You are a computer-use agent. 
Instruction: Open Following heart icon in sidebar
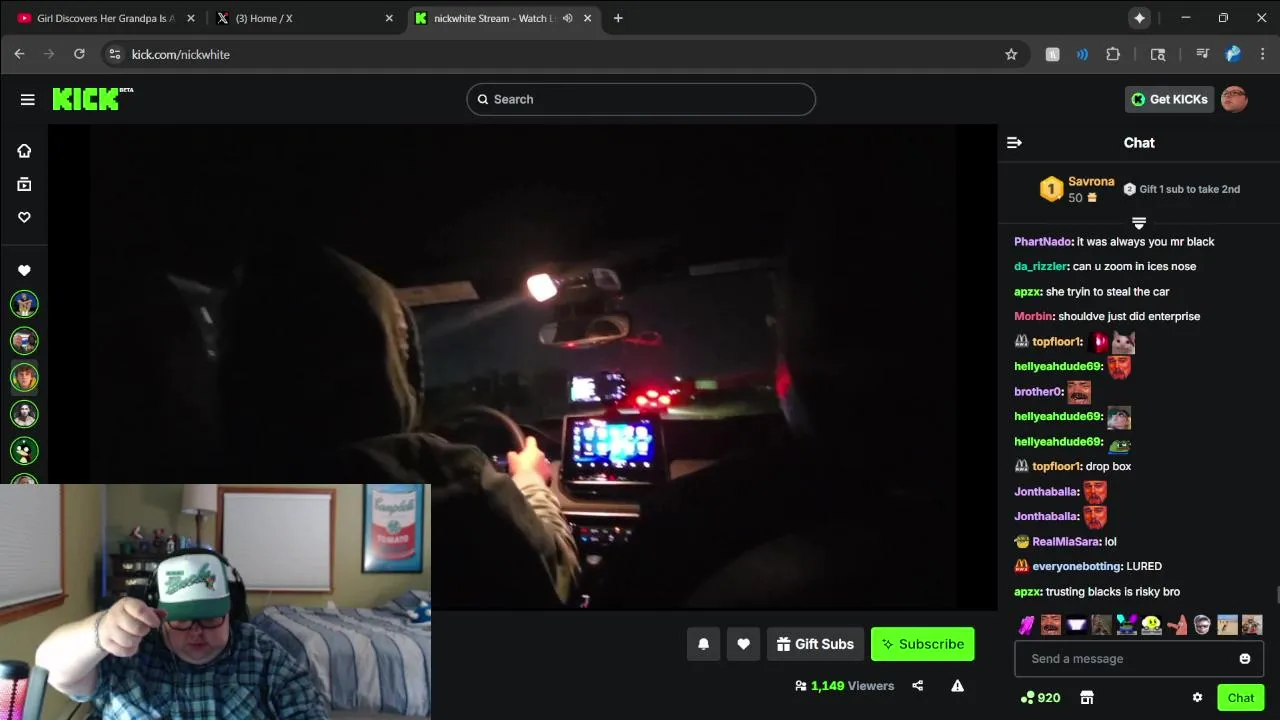coord(24,217)
